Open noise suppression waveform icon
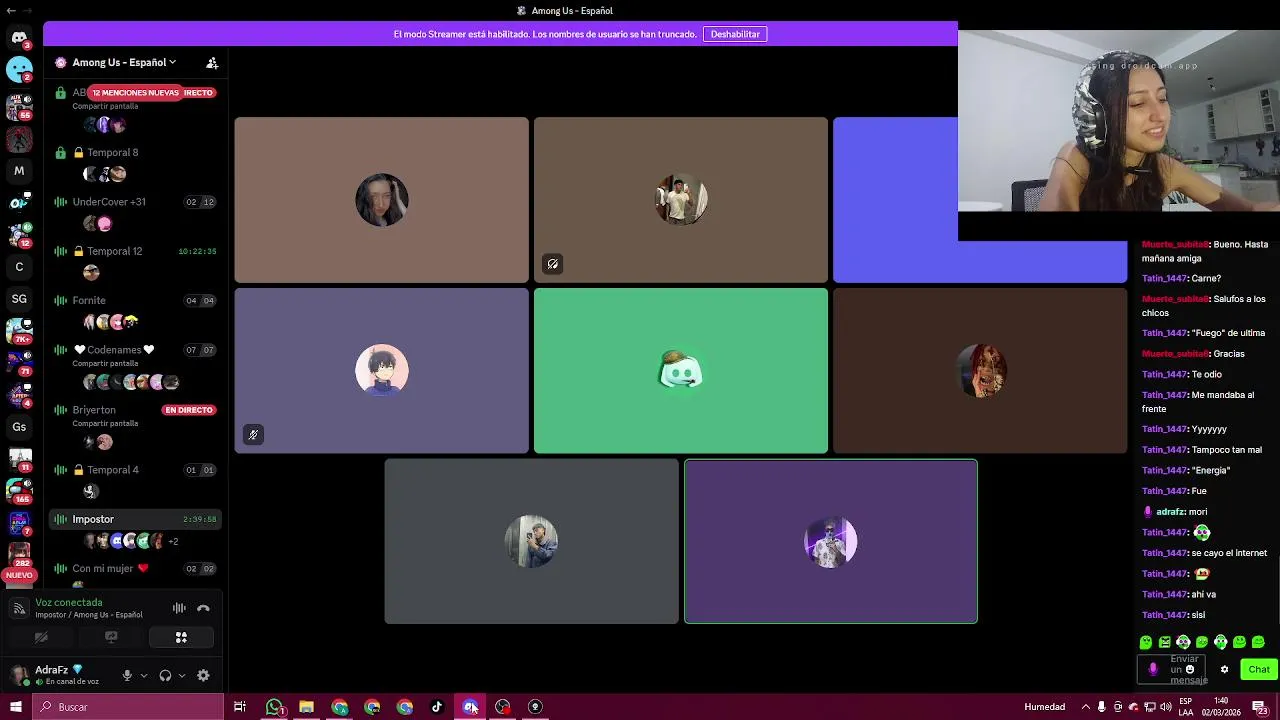This screenshot has width=1280, height=720. tap(179, 608)
